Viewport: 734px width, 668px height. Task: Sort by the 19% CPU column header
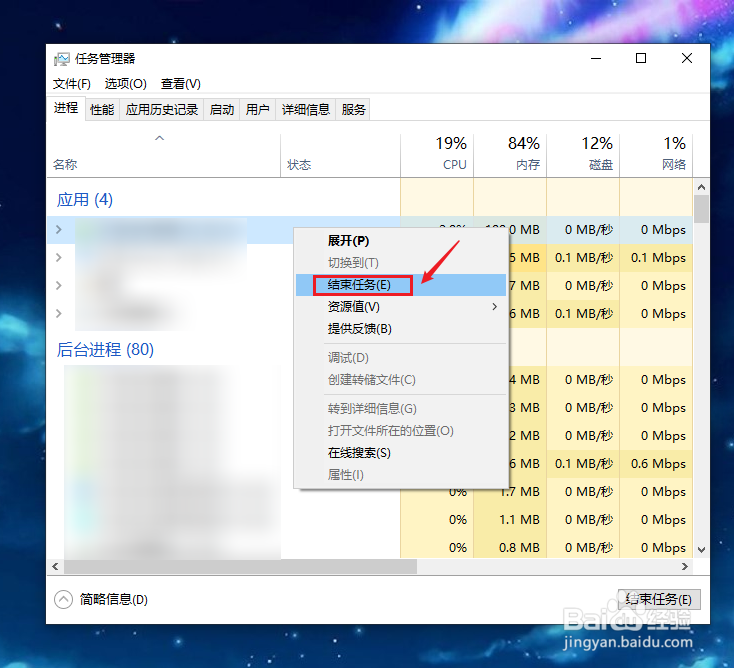pyautogui.click(x=437, y=155)
